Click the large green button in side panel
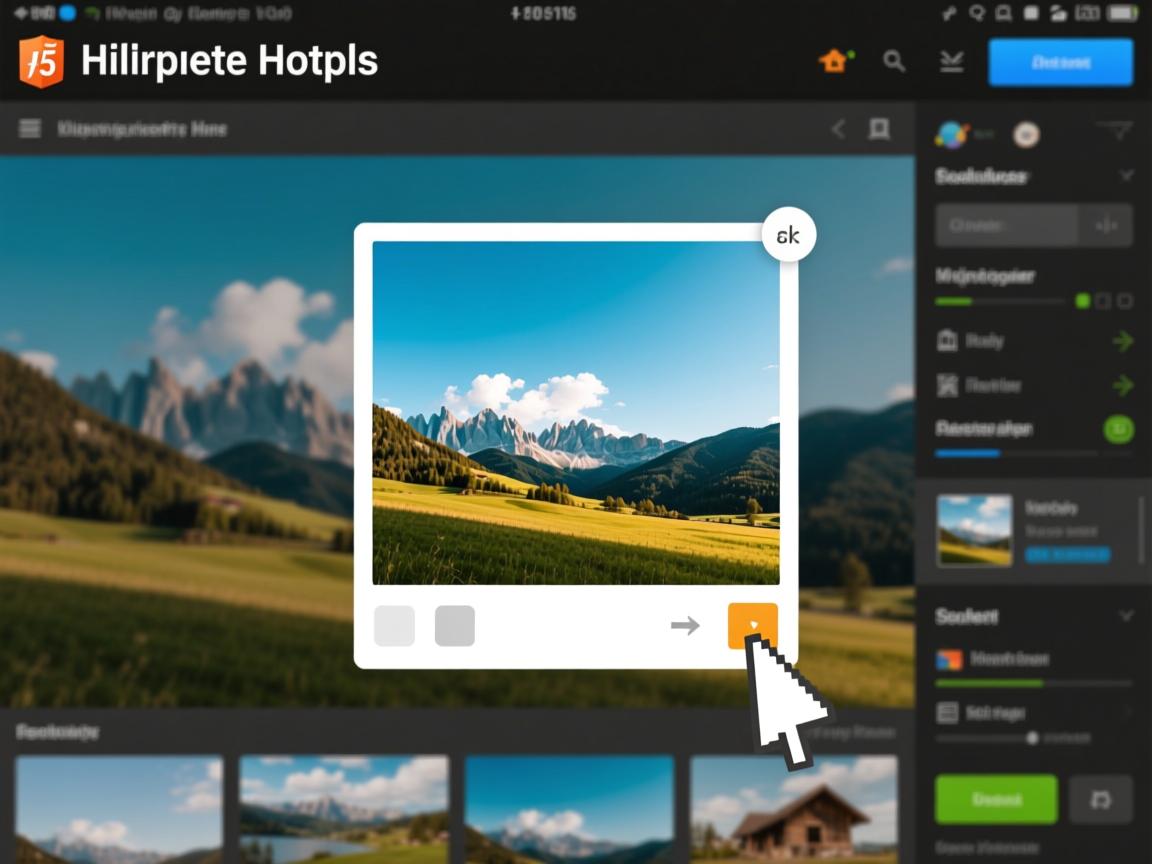 tap(995, 799)
